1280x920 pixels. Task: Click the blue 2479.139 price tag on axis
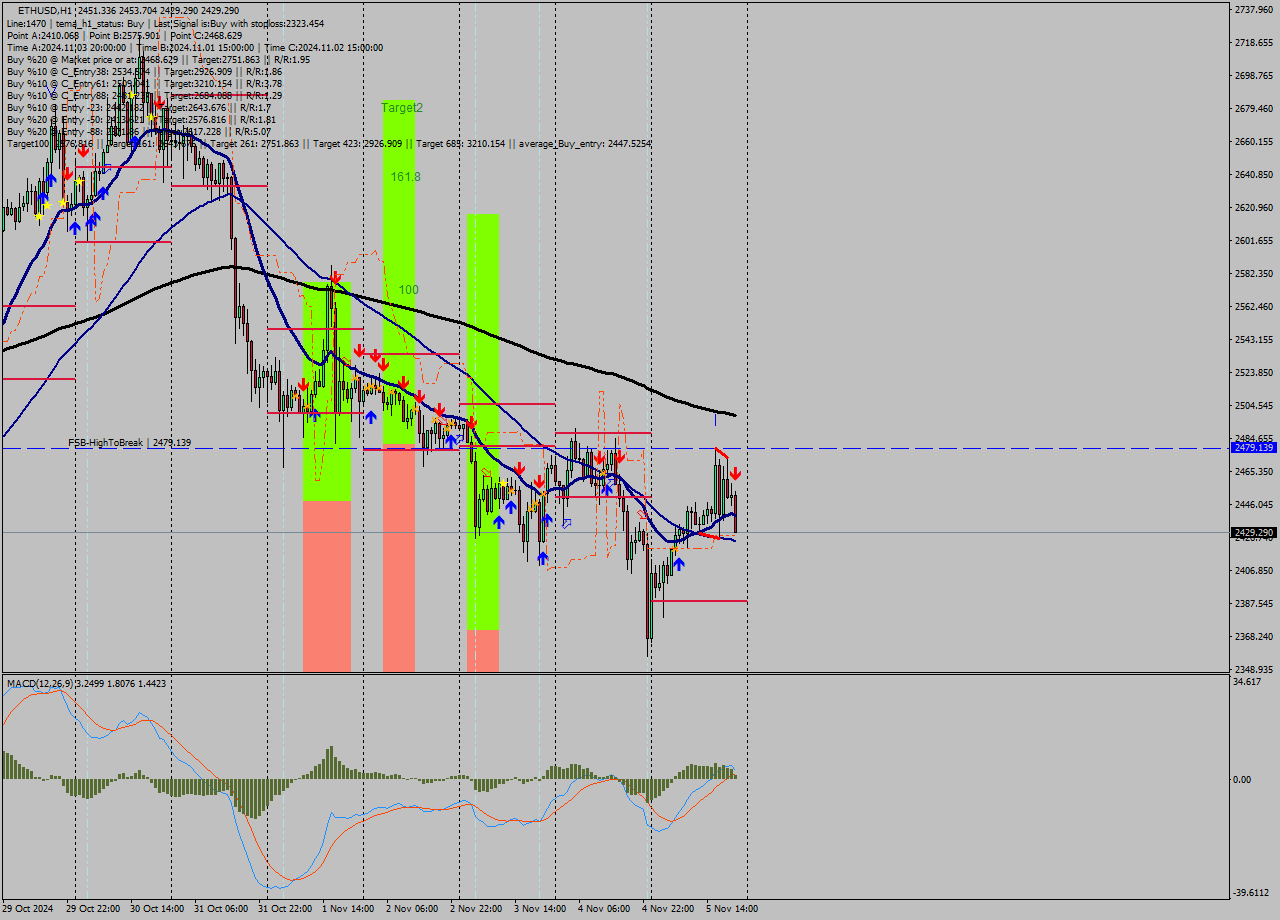click(1253, 449)
